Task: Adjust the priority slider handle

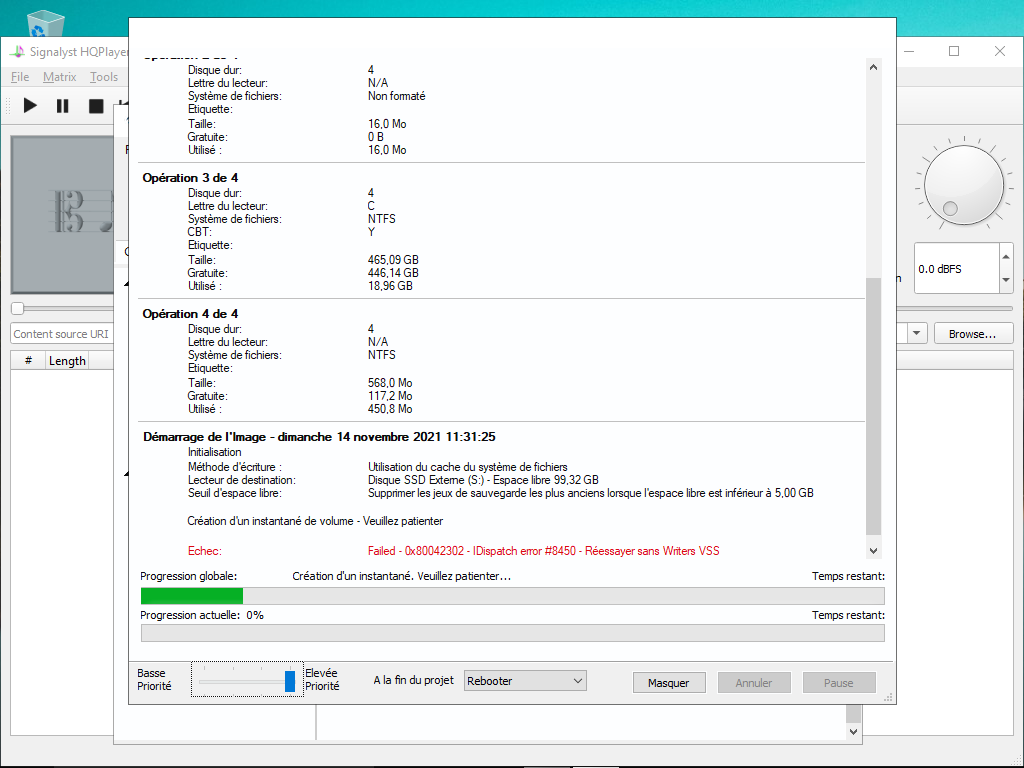Action: tap(290, 681)
